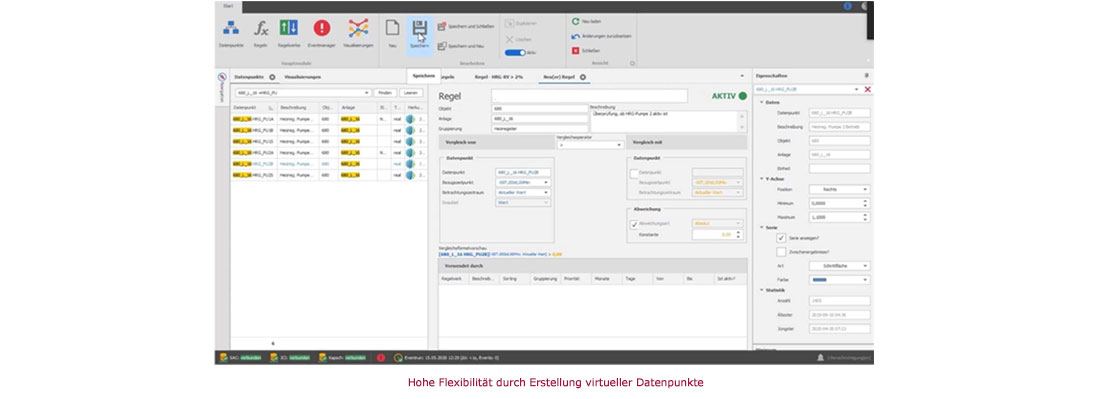Toggle the Abweichungsart checkbox
This screenshot has height=399, width=1112.
coord(634,224)
